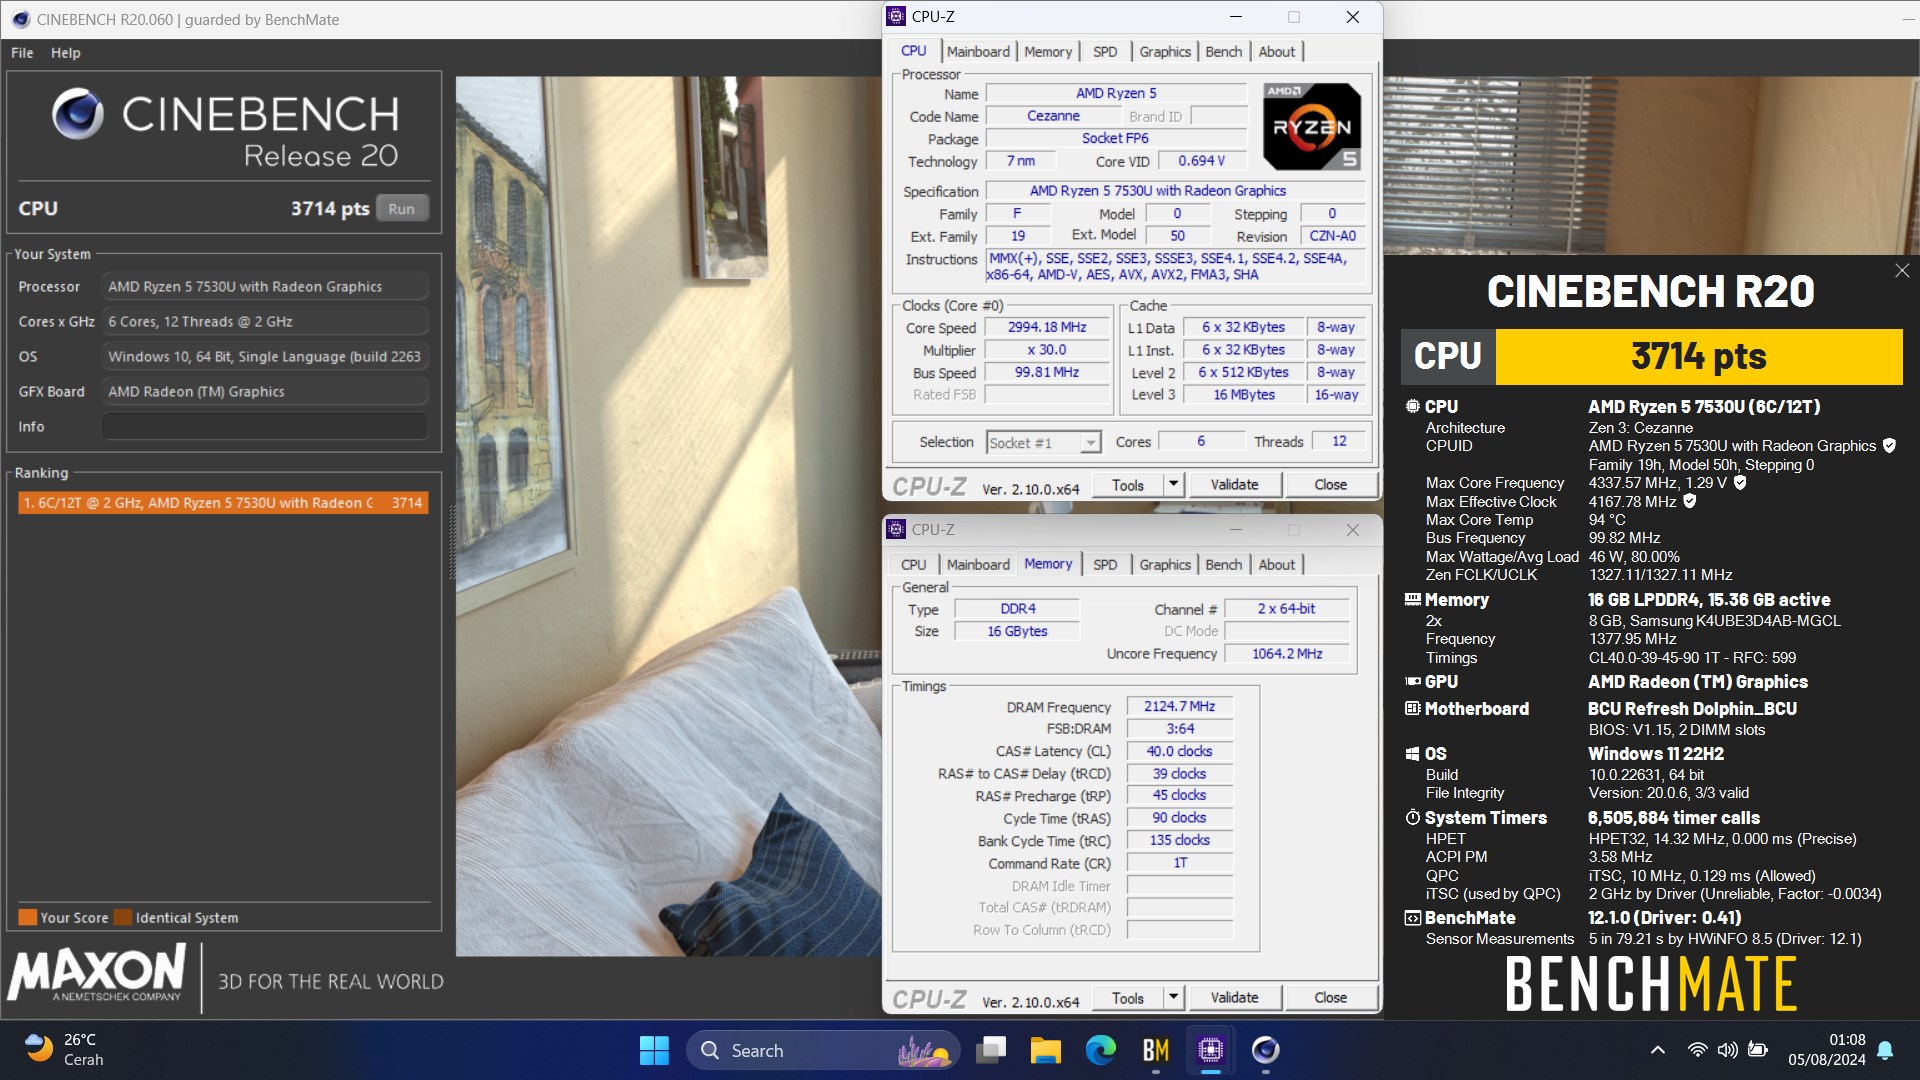Switch to SPD tab in top CPU-Z
Screen dimensions: 1920x1080
click(1105, 52)
